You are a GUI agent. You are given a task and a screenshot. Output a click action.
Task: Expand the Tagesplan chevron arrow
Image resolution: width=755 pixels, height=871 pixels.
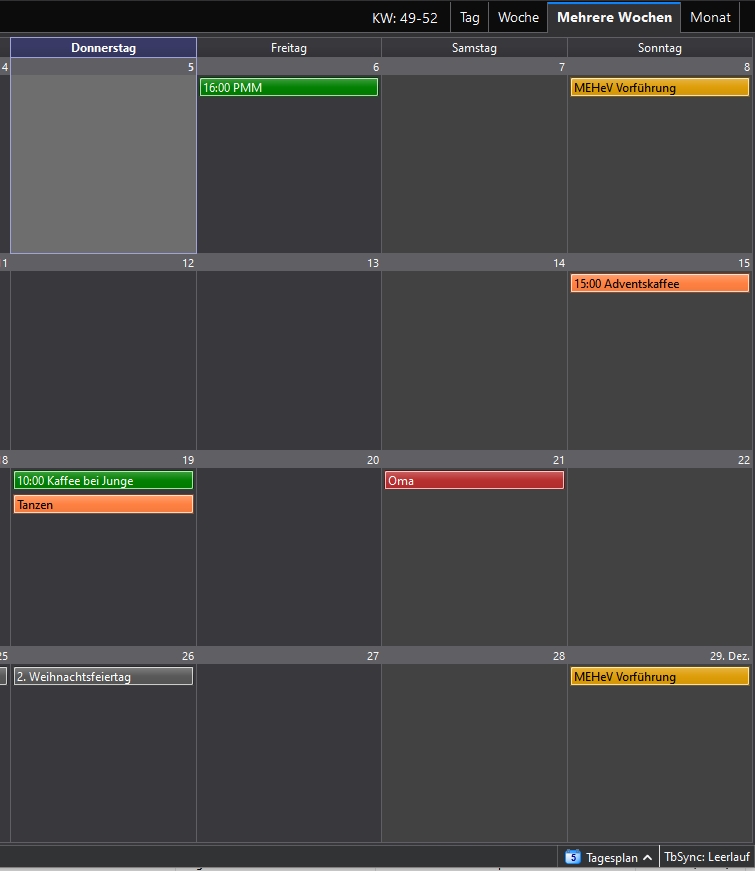647,858
